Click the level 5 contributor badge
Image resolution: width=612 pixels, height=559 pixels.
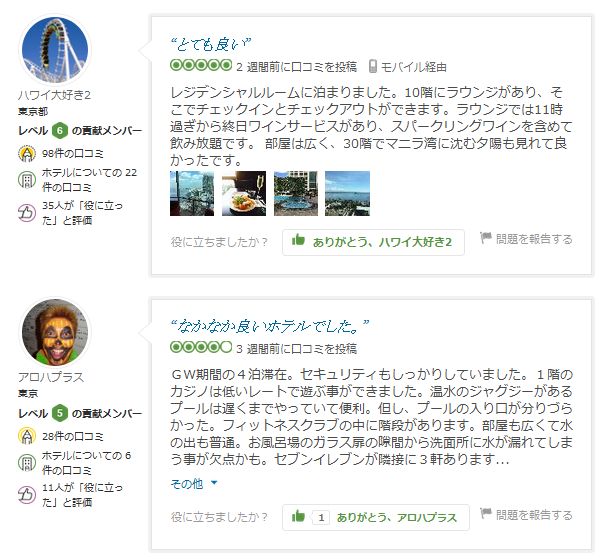coord(60,413)
